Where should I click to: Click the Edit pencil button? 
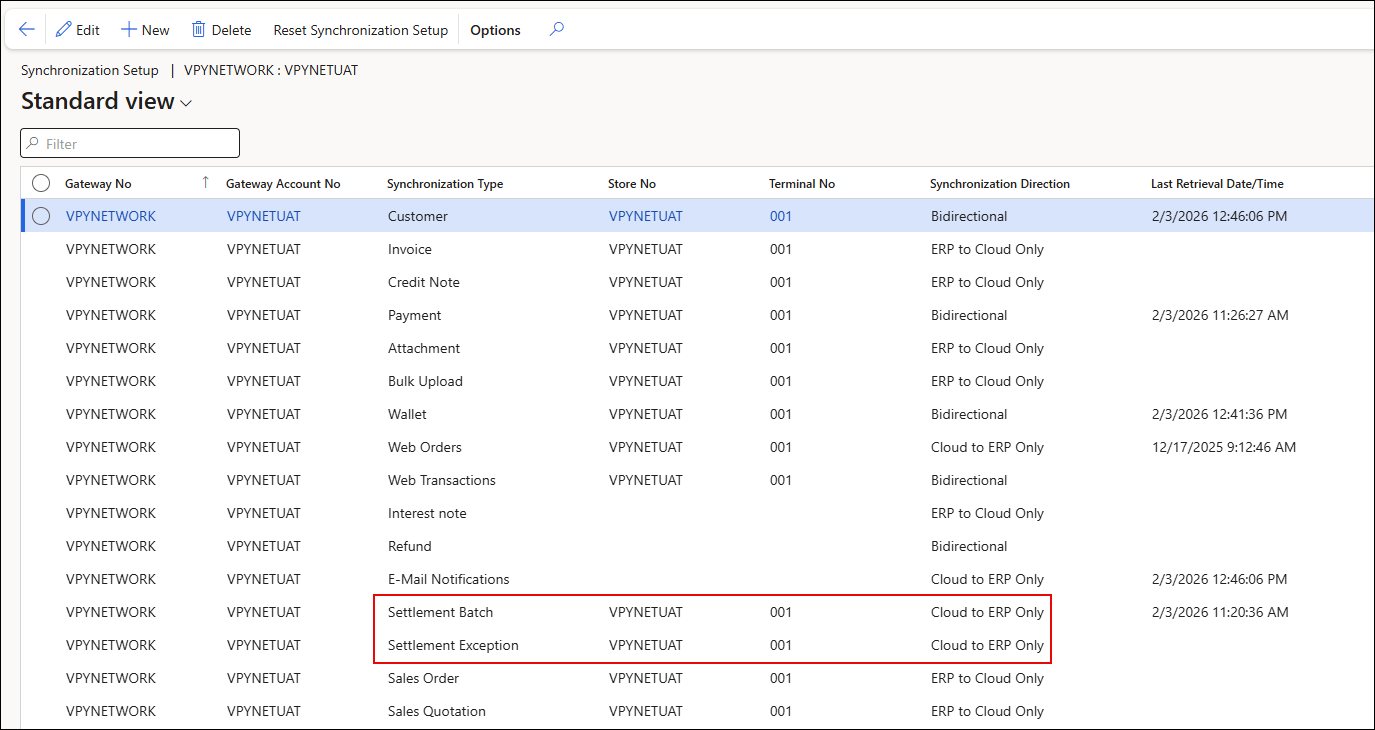point(78,30)
